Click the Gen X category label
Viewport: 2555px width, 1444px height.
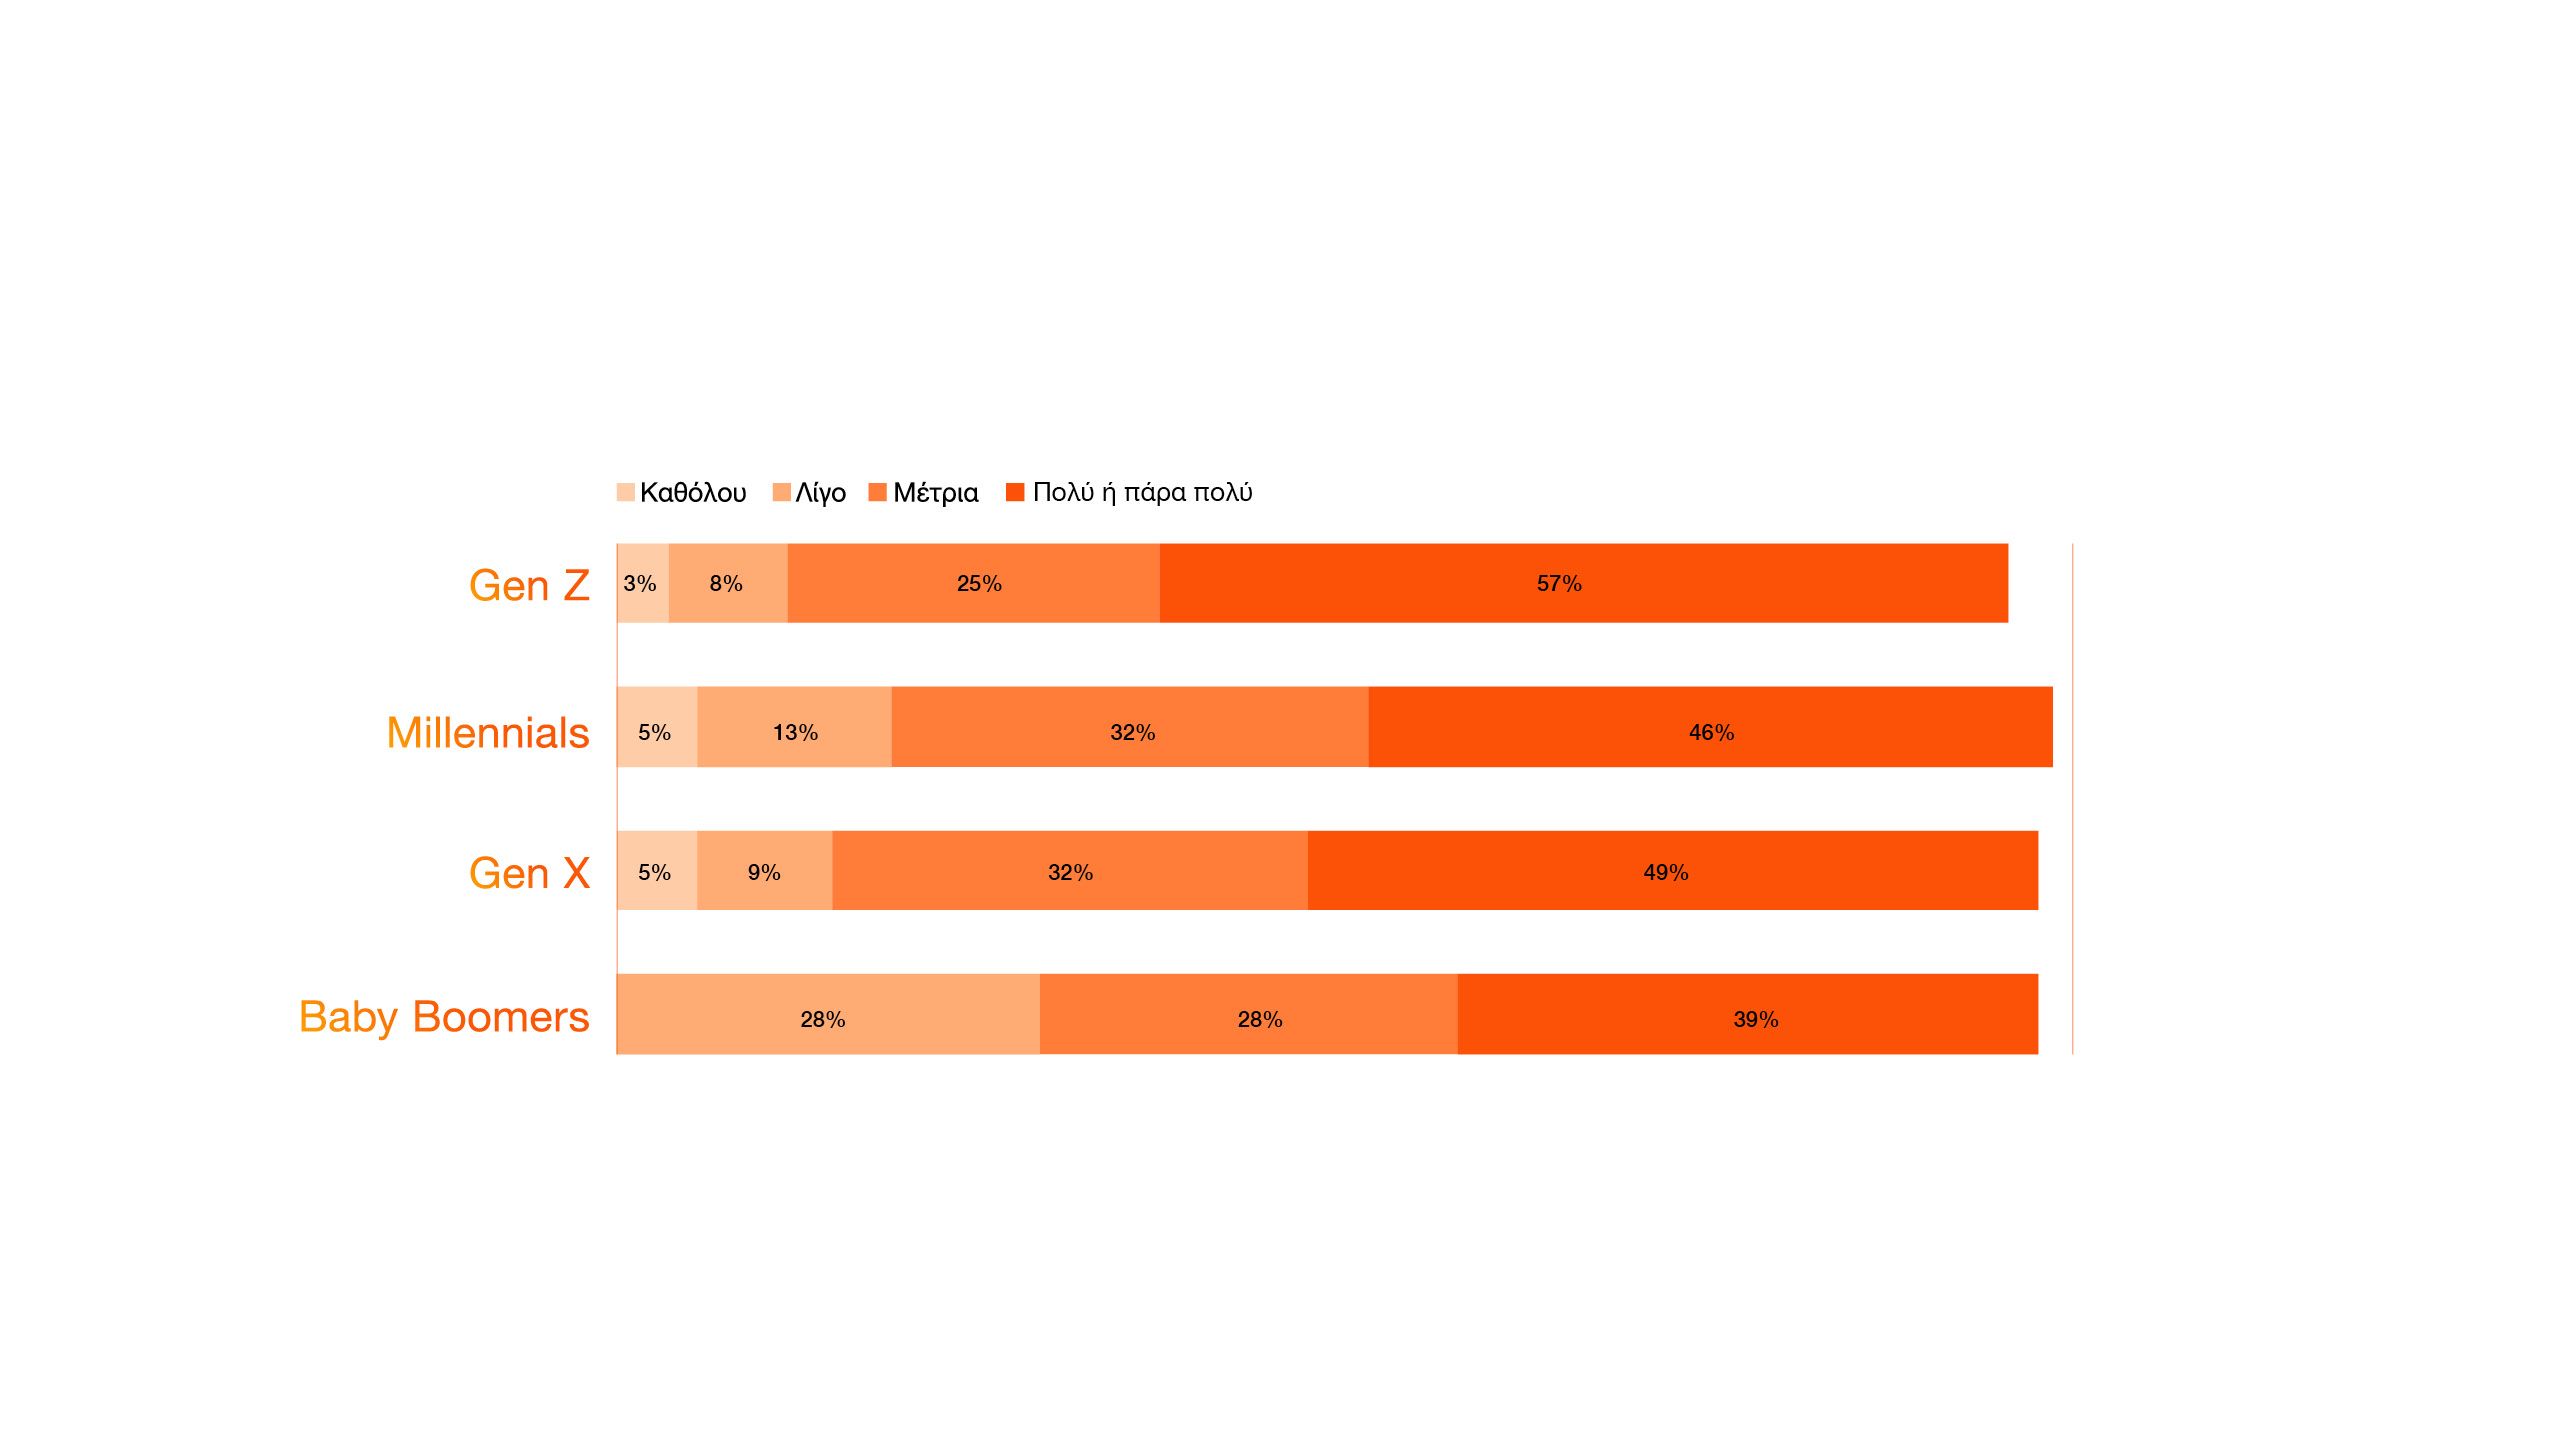pyautogui.click(x=529, y=873)
